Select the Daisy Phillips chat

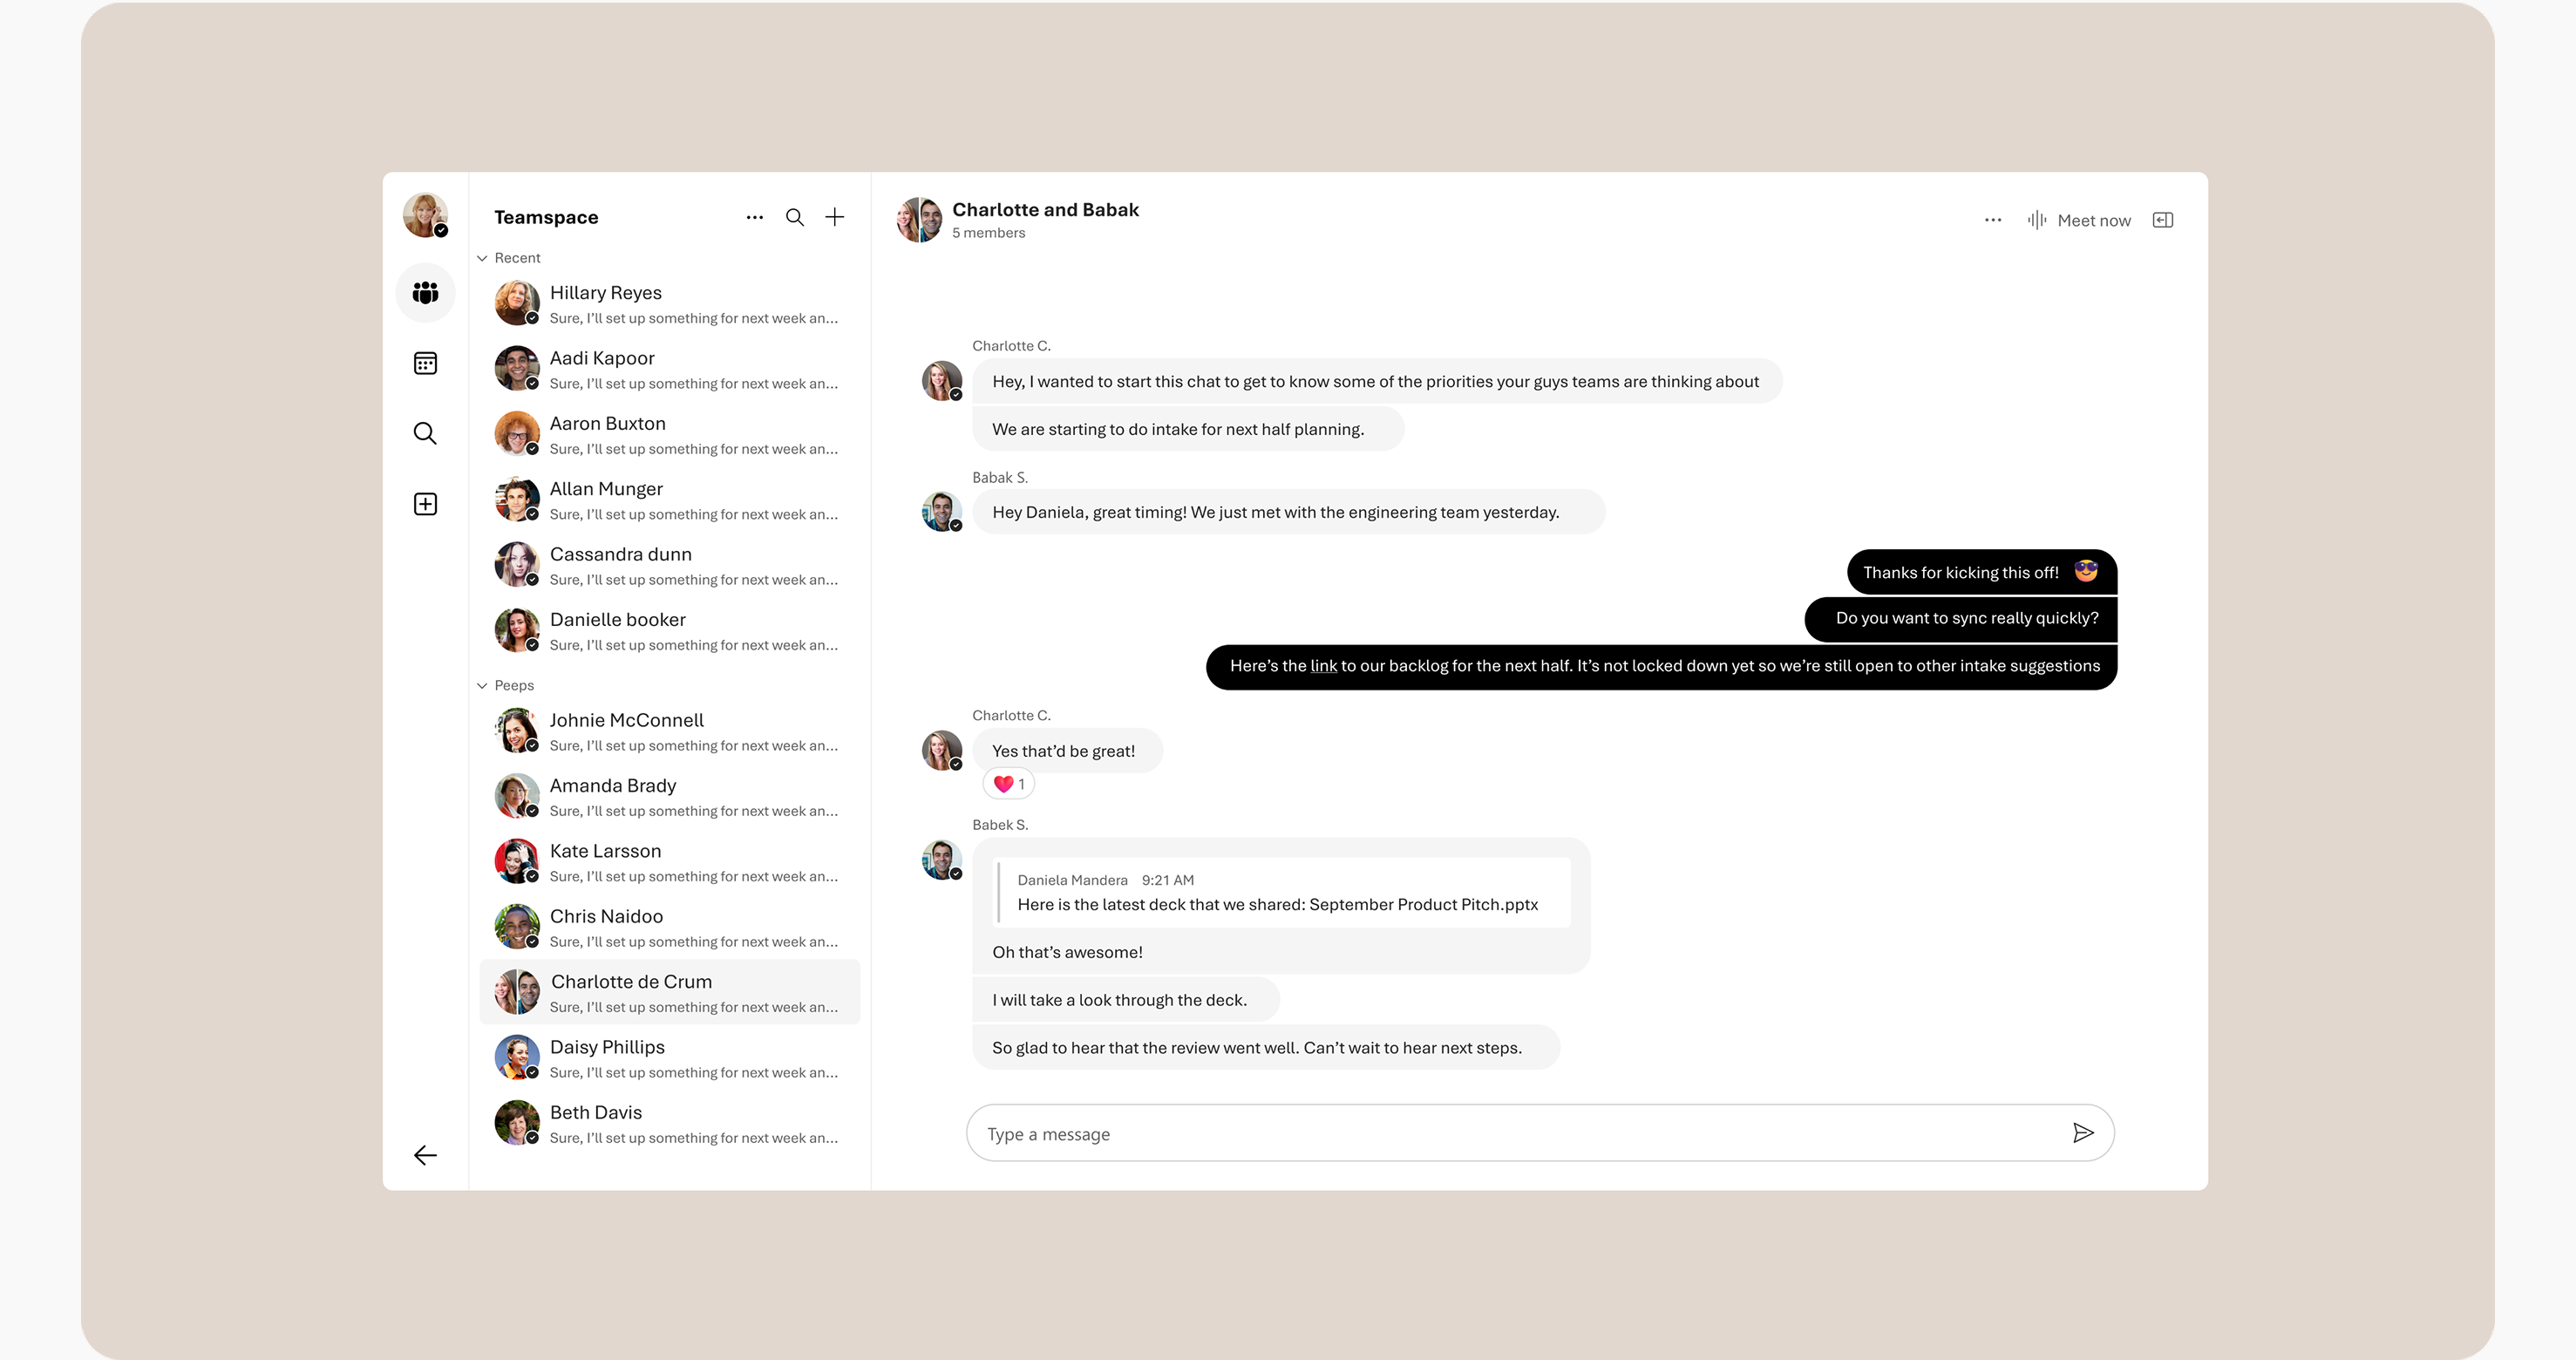(670, 1058)
